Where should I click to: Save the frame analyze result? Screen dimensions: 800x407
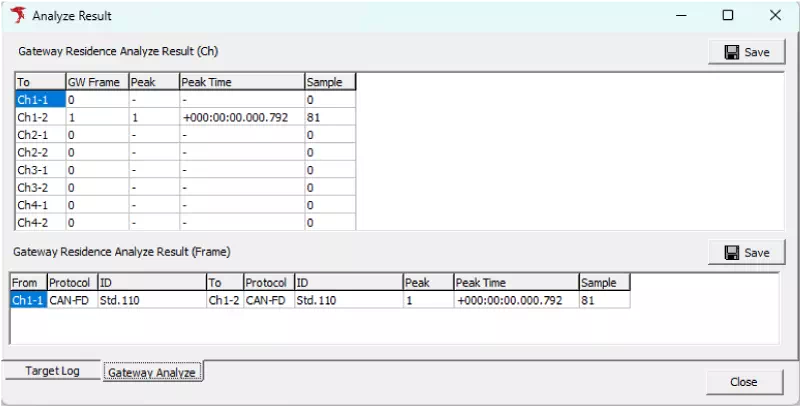pyautogui.click(x=748, y=253)
